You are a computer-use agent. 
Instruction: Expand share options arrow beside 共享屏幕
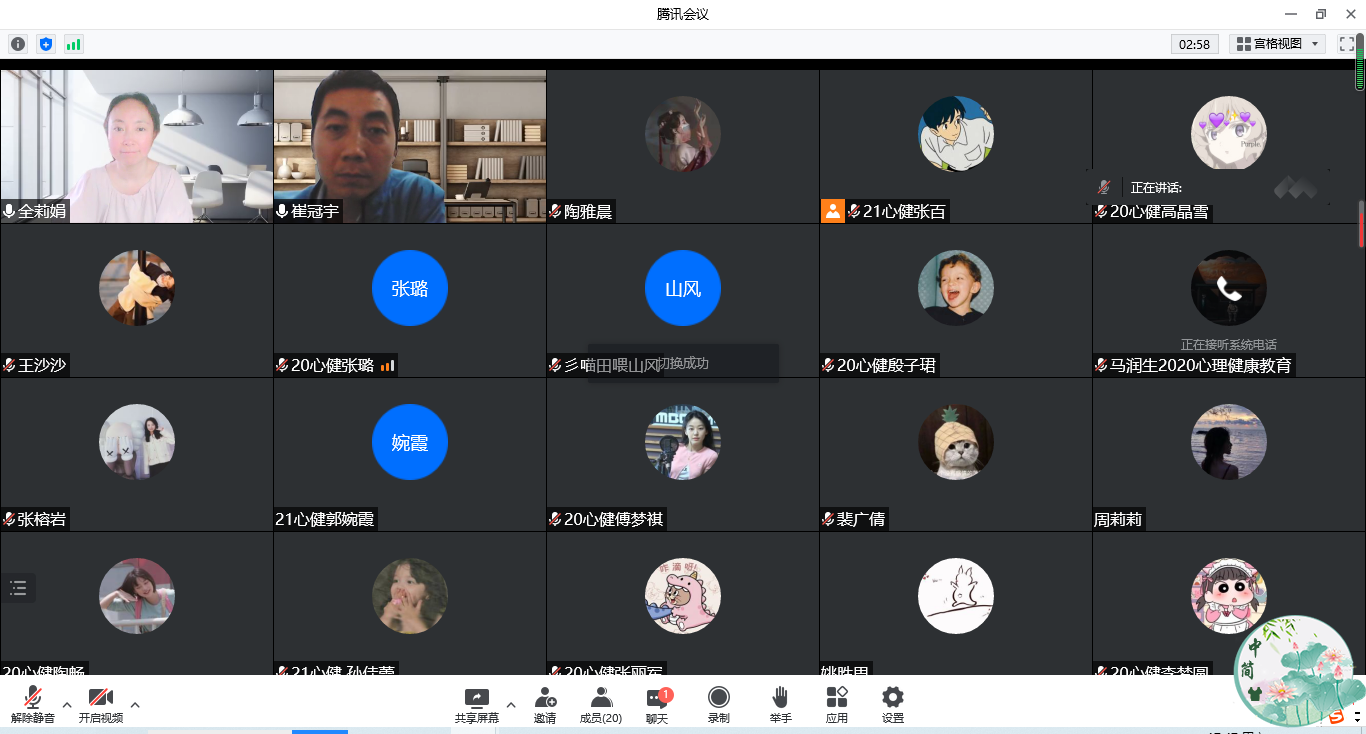pos(511,704)
